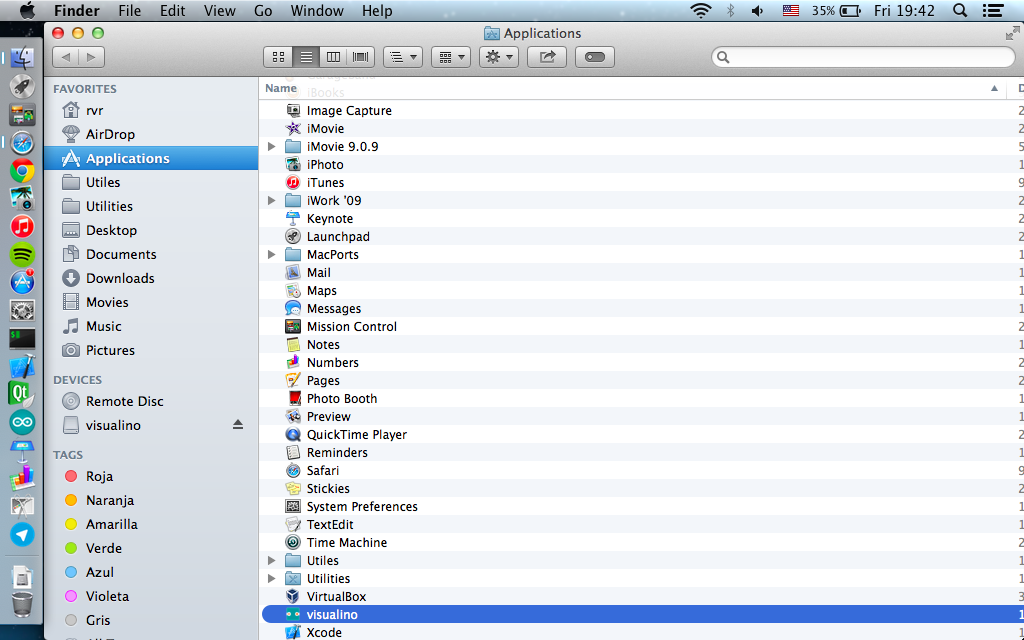Open Terminal from the Dock
This screenshot has height=640, width=1024.
coord(22,338)
